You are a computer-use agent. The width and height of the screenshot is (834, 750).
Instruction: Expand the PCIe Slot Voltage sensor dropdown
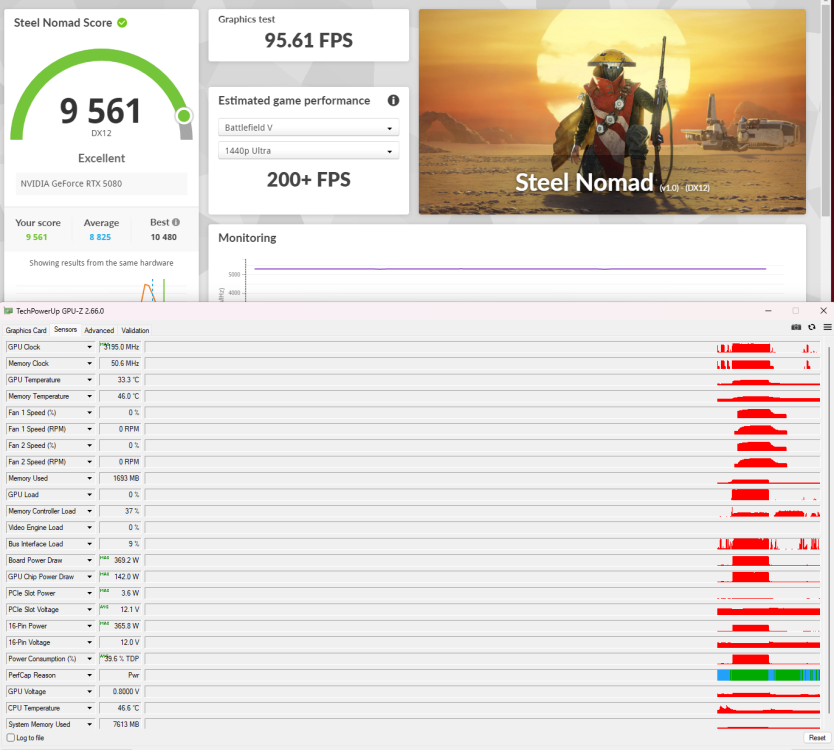(x=89, y=610)
